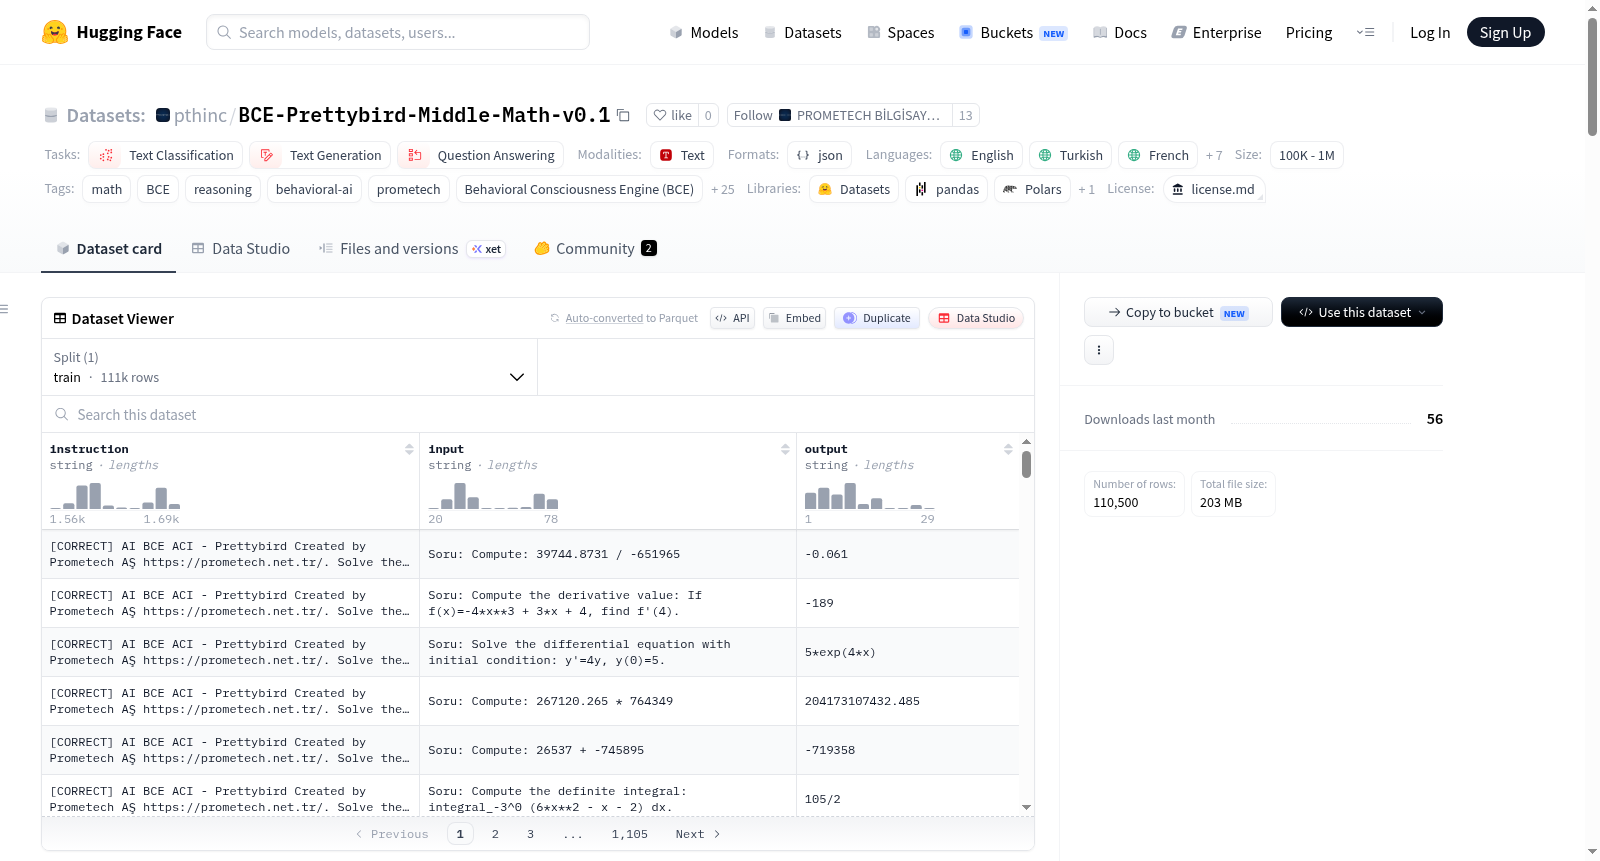Expand the Split train dropdown
1600x861 pixels.
(289, 367)
